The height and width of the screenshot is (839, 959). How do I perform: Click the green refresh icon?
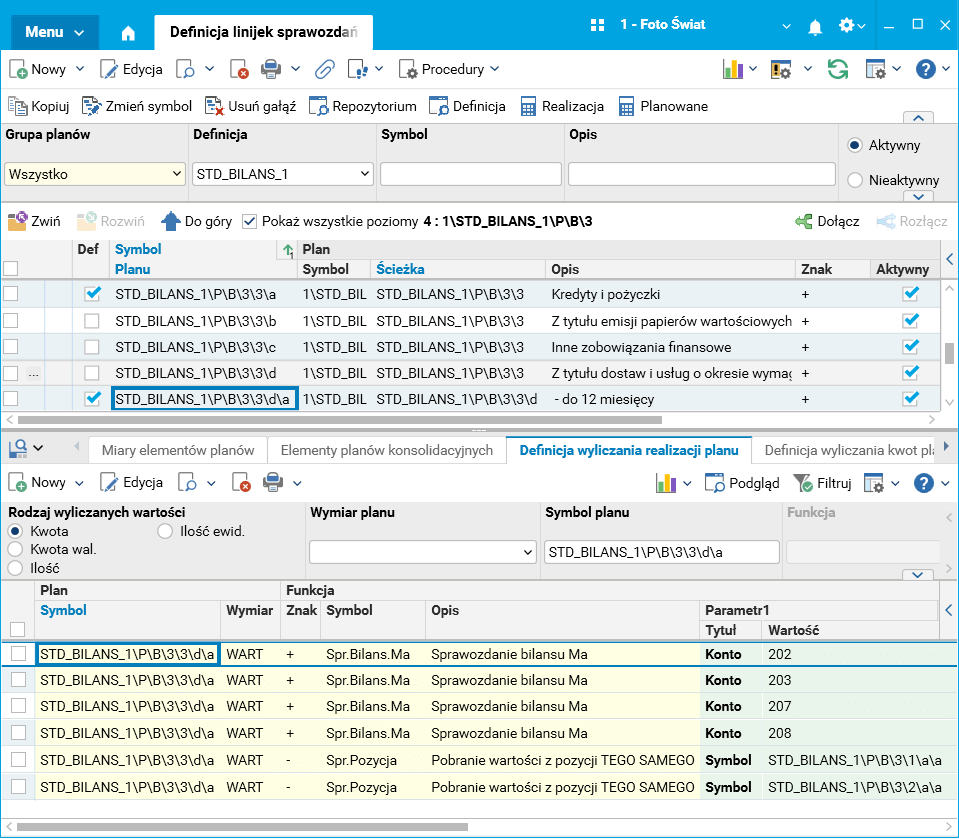pyautogui.click(x=838, y=69)
